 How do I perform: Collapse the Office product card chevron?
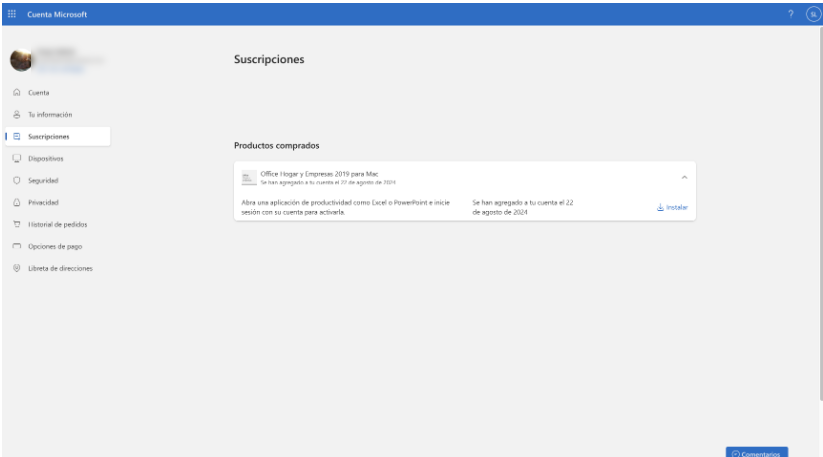[x=684, y=177]
